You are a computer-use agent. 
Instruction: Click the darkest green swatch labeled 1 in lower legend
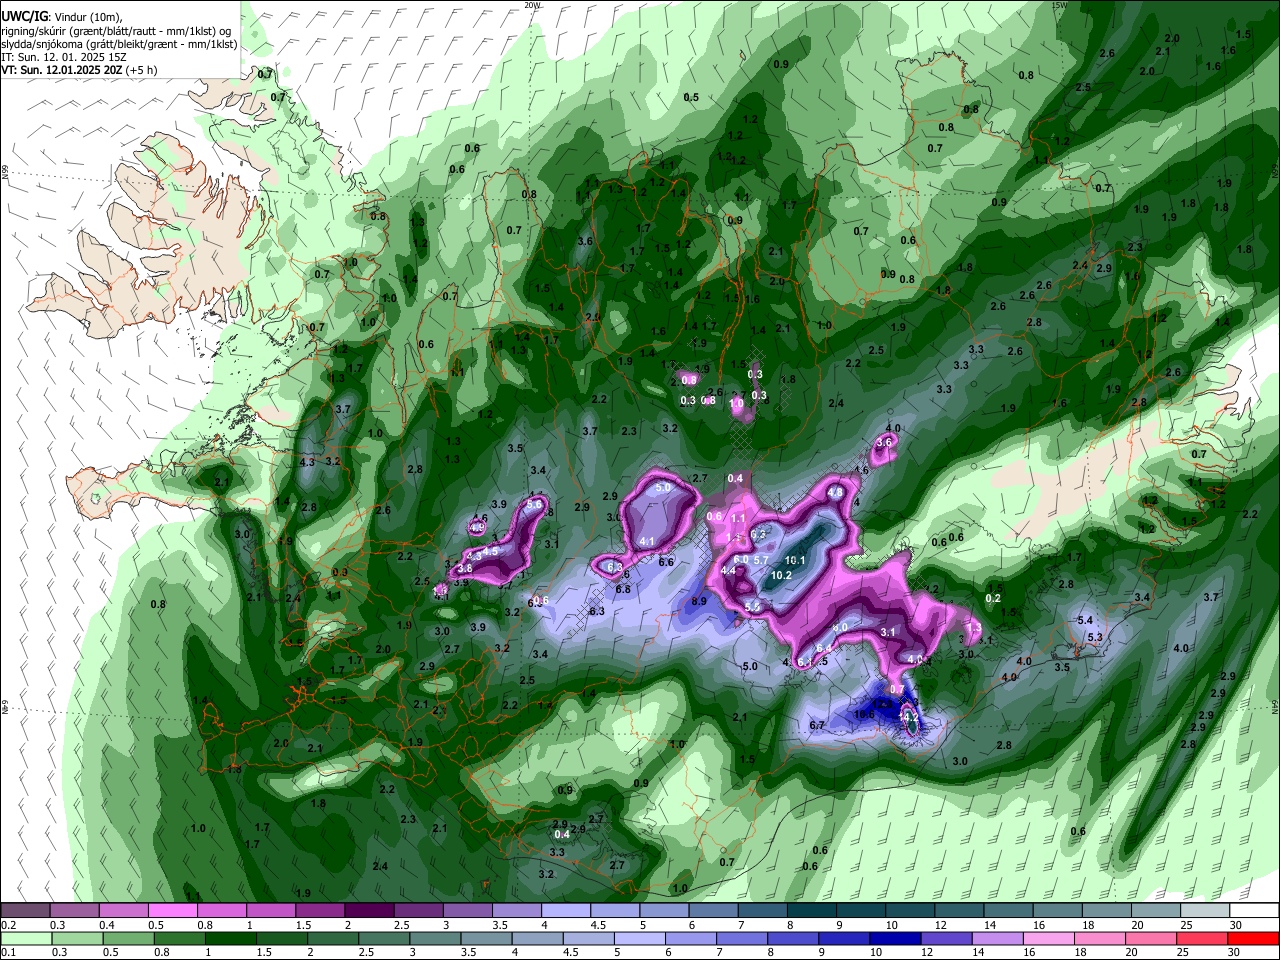231,938
